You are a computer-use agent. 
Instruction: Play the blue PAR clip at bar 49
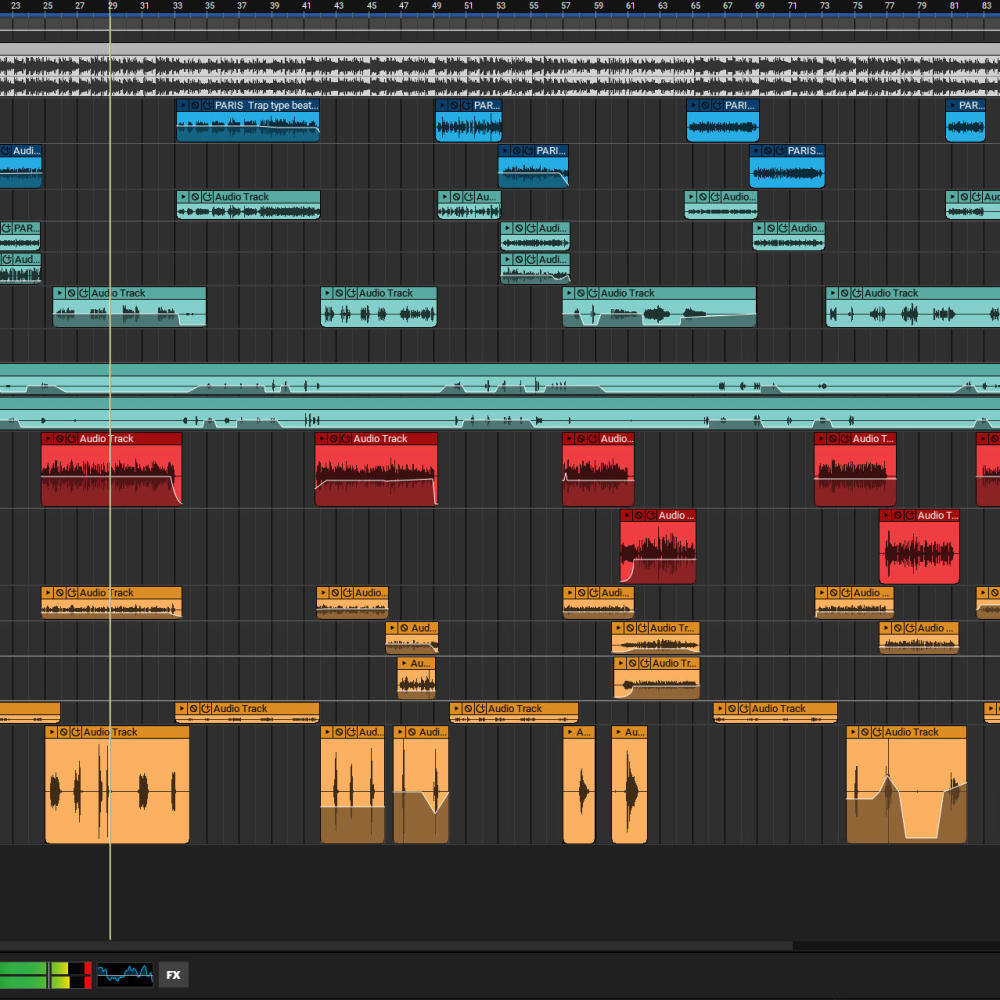(442, 105)
